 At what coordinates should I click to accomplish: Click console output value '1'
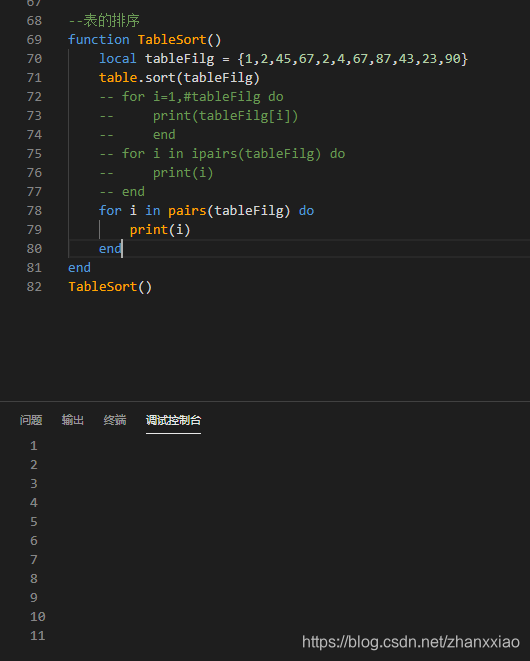pos(34,446)
